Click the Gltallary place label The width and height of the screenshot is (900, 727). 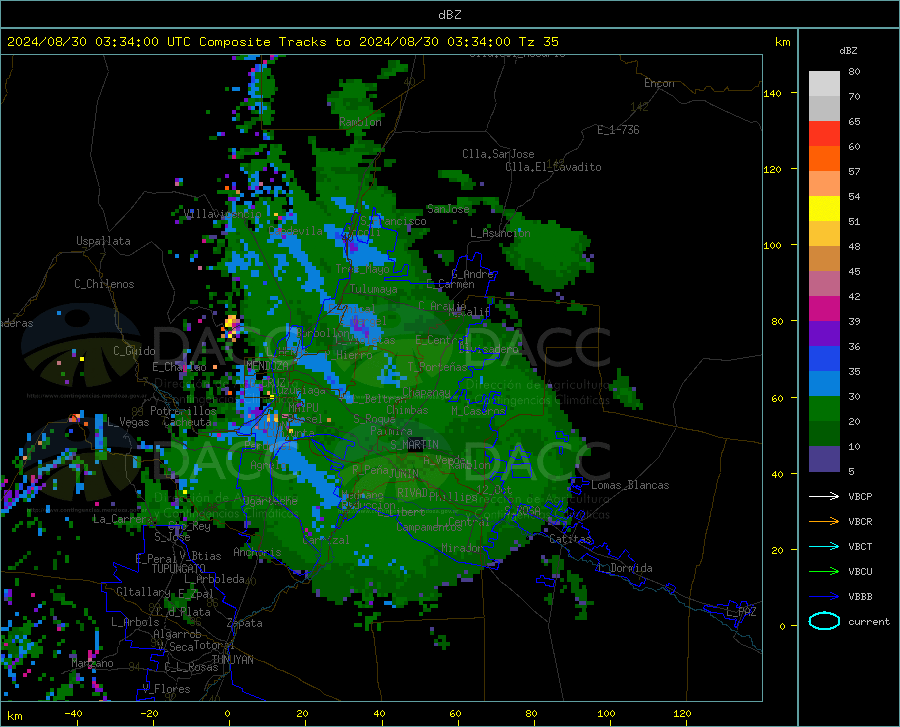(x=143, y=592)
